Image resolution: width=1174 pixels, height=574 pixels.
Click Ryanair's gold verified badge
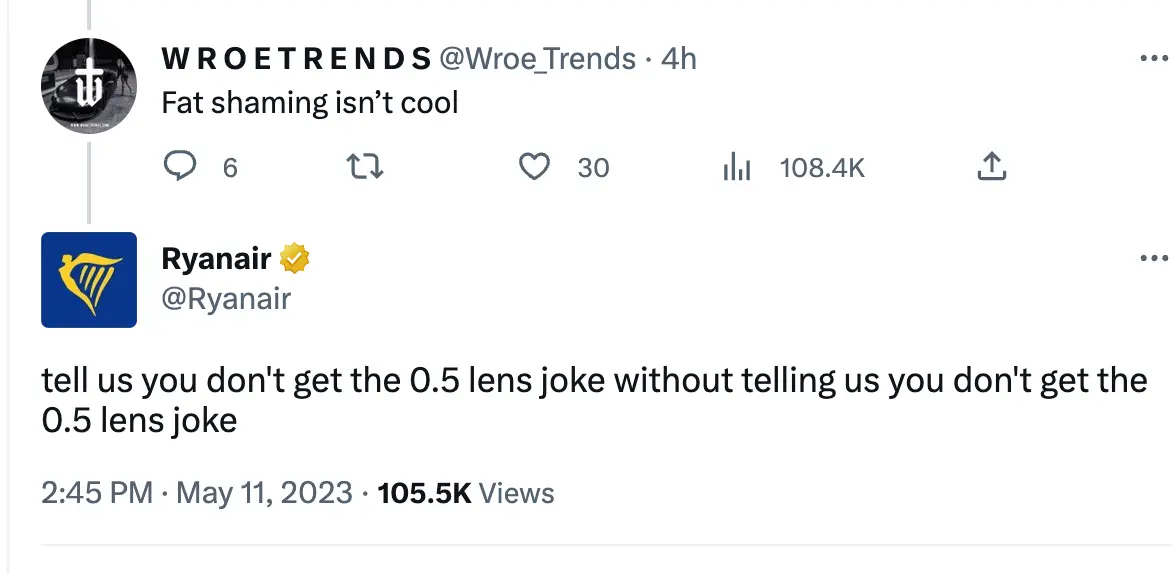[294, 259]
